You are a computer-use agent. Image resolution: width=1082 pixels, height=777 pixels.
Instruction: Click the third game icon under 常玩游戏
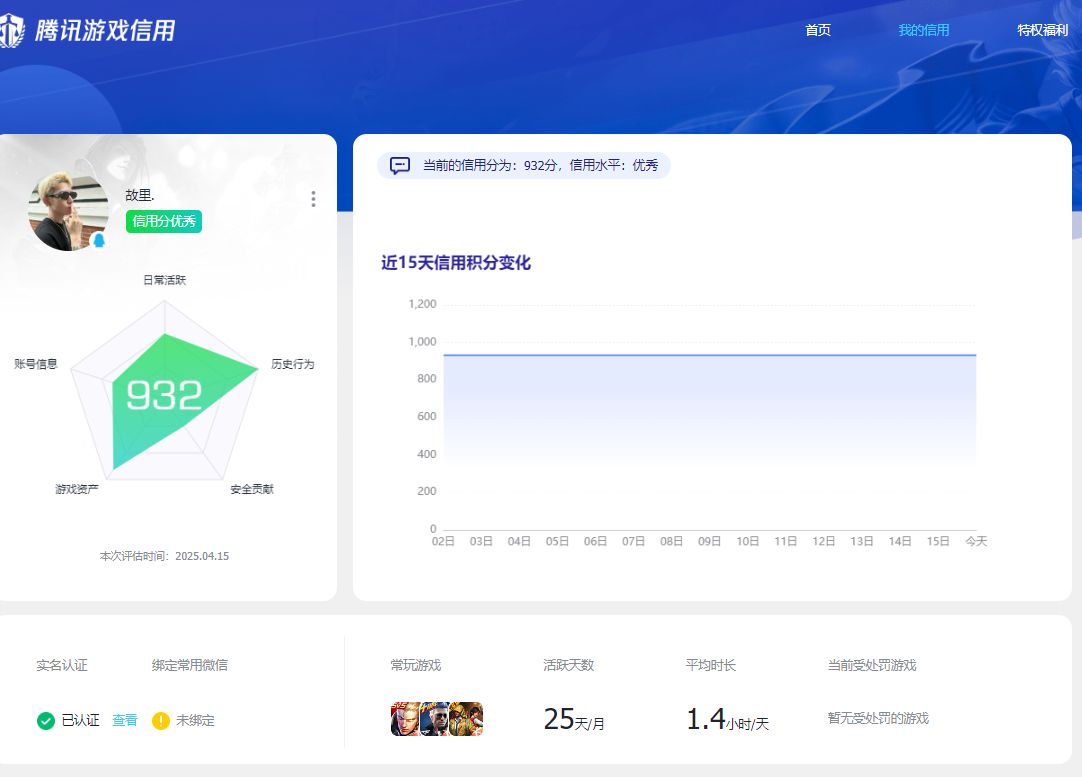click(466, 719)
